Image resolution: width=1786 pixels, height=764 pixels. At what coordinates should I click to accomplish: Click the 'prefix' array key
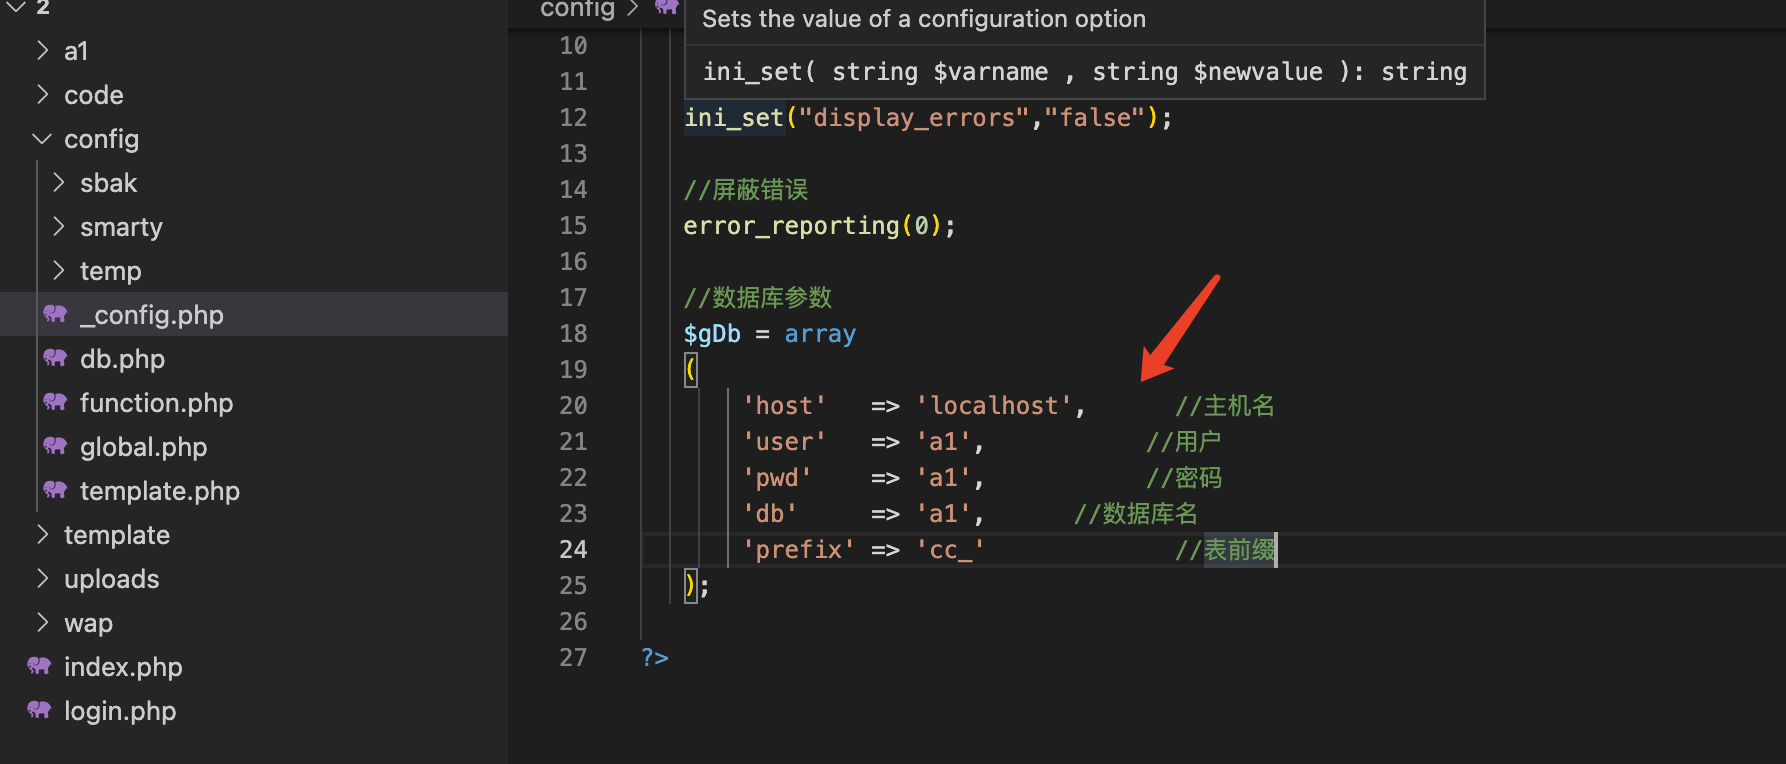798,550
